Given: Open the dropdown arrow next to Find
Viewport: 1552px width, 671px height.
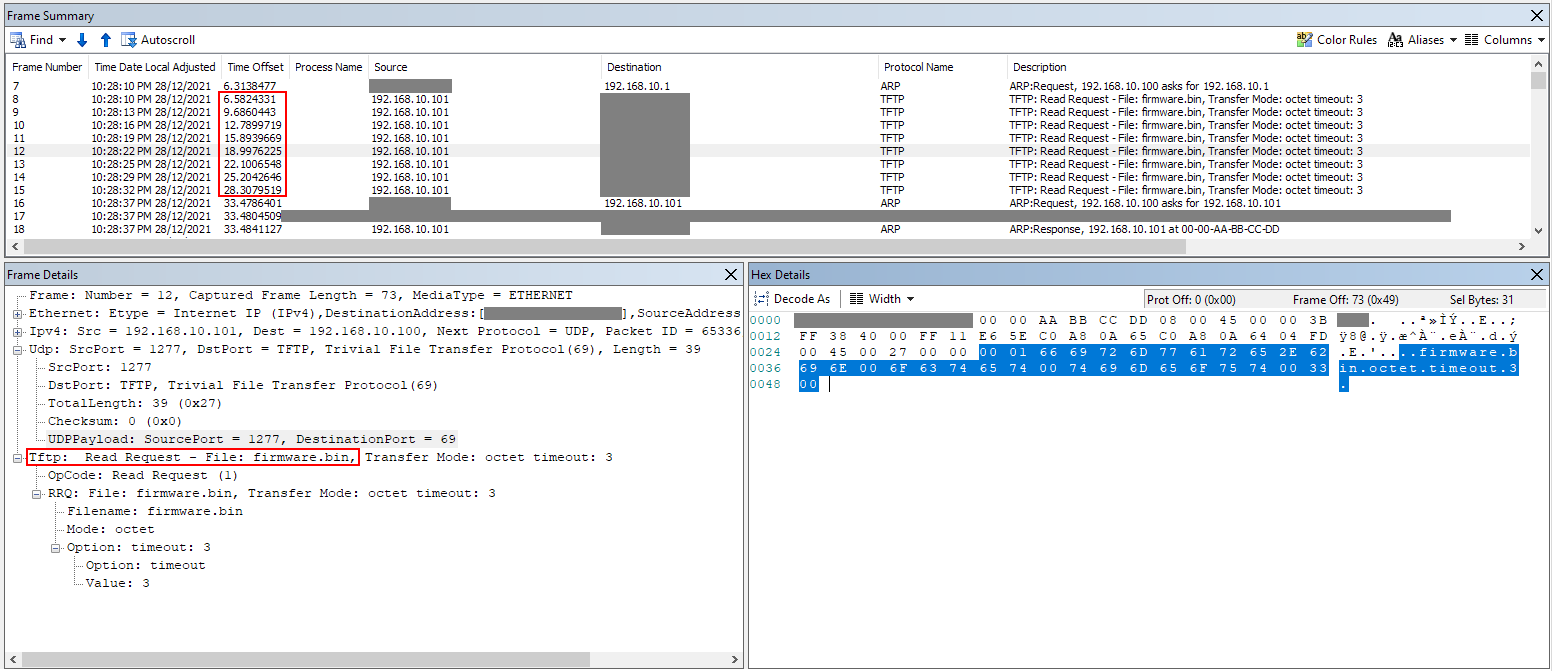Looking at the screenshot, I should [x=62, y=40].
